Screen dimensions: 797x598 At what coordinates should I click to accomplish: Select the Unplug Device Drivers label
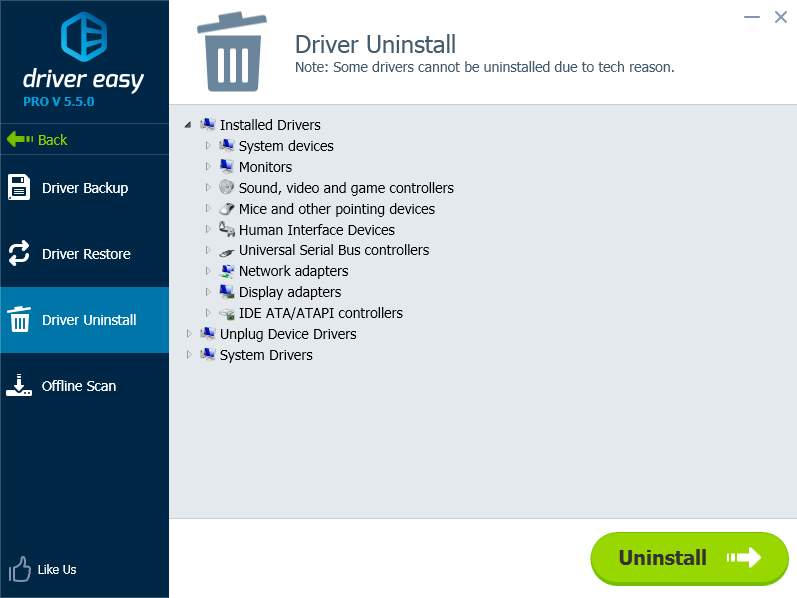288,334
